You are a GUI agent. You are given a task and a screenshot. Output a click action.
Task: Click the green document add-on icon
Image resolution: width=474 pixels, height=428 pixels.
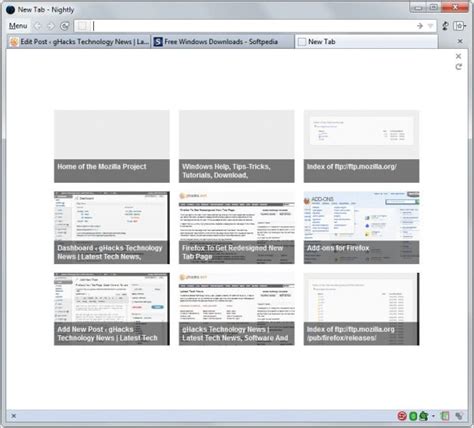pos(444,416)
